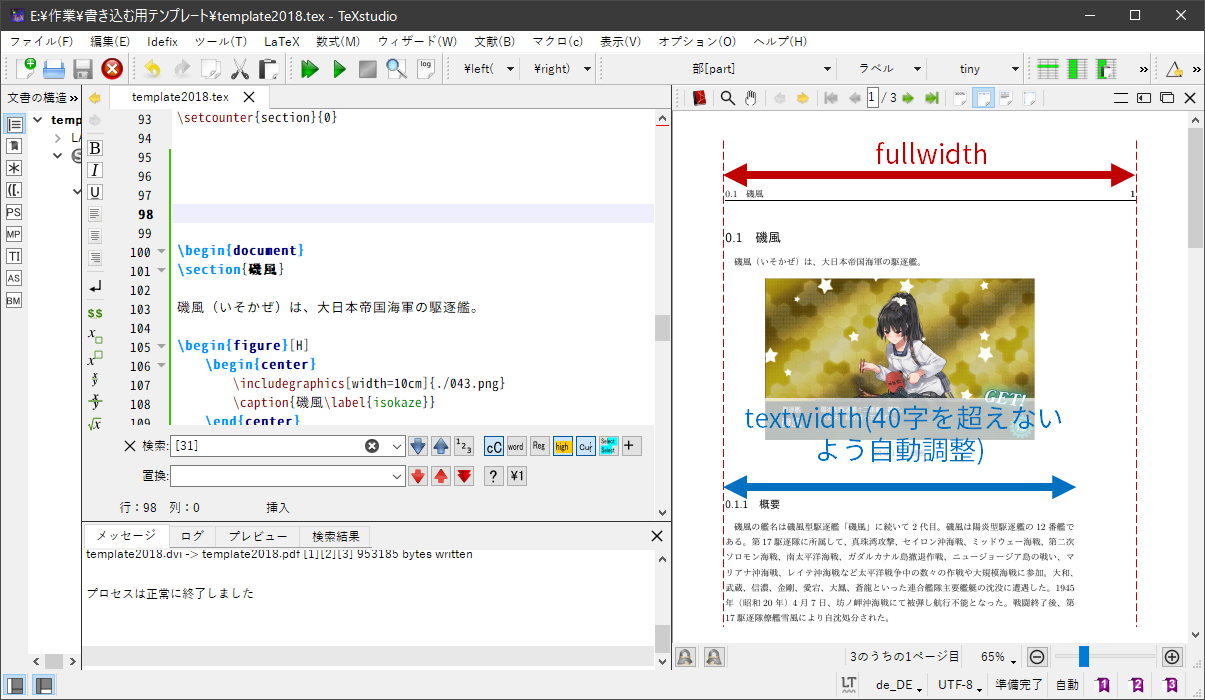Save the document with the floppy disk icon
The width and height of the screenshot is (1205, 700).
point(83,69)
